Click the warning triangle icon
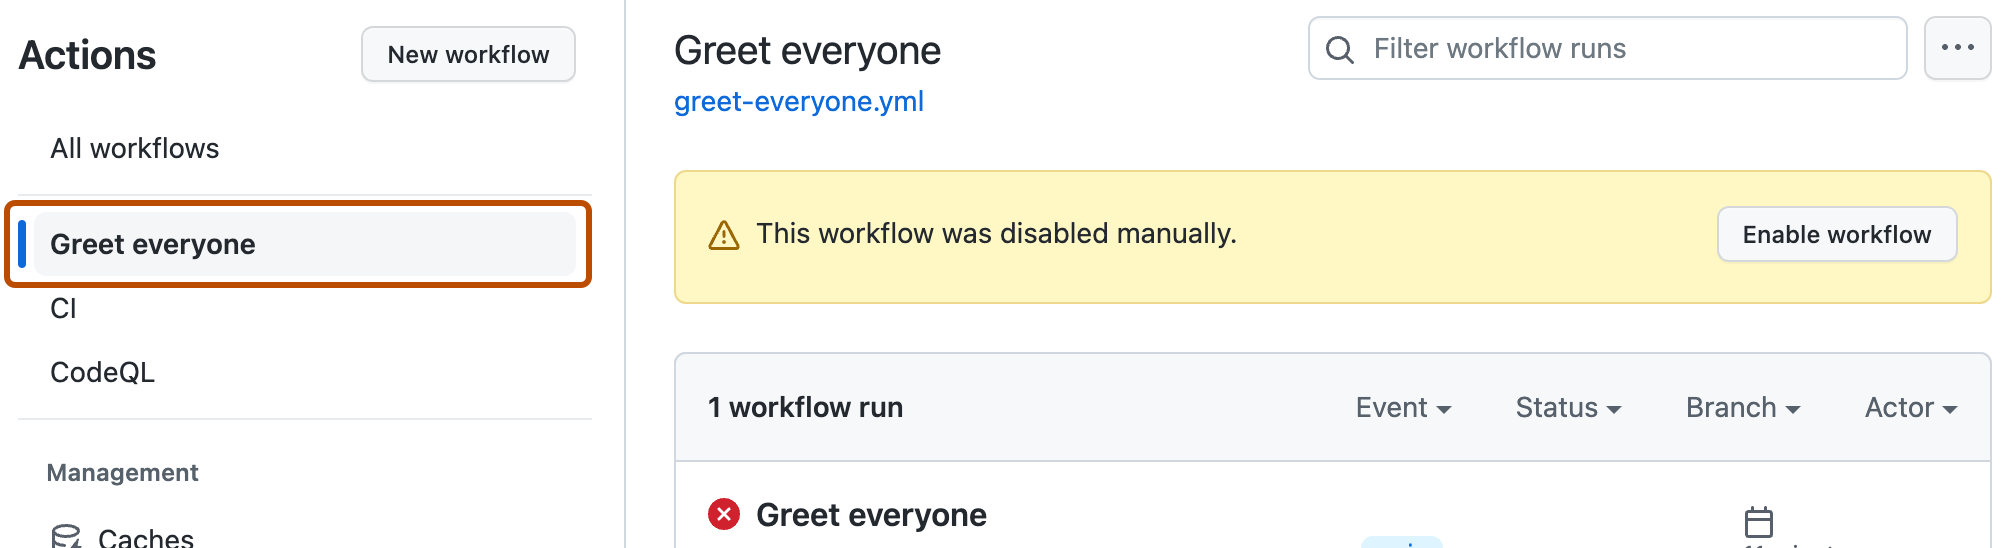Screen dimensions: 2014x548 click(x=723, y=236)
